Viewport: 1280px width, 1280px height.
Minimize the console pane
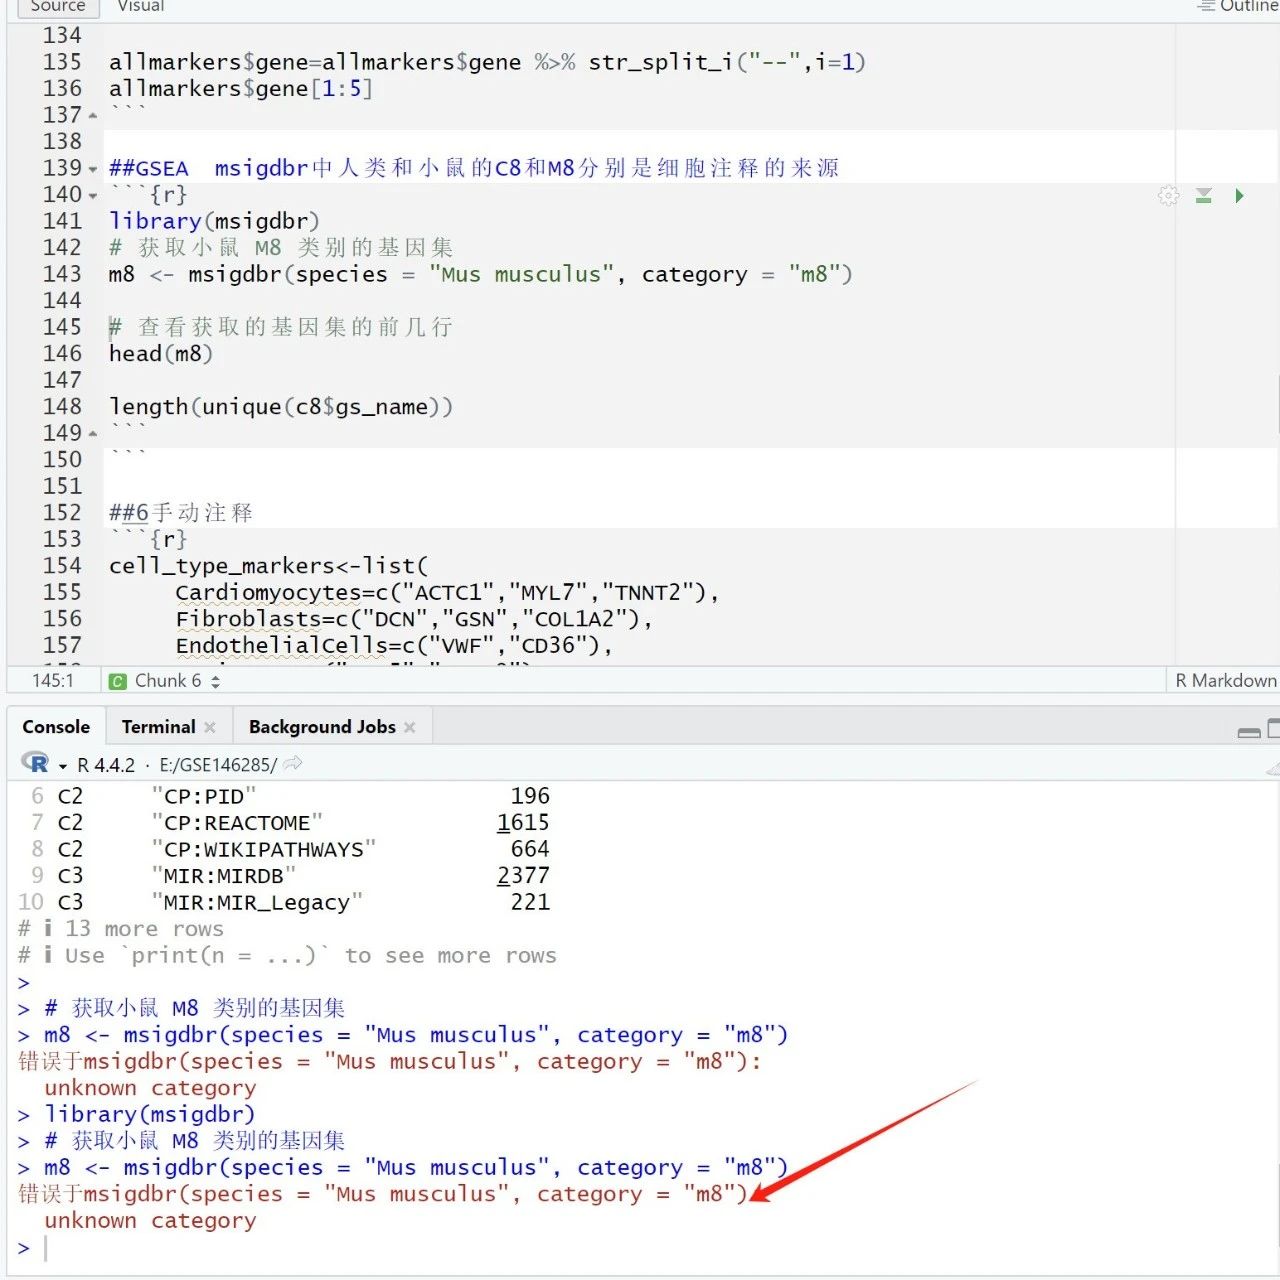[1249, 731]
